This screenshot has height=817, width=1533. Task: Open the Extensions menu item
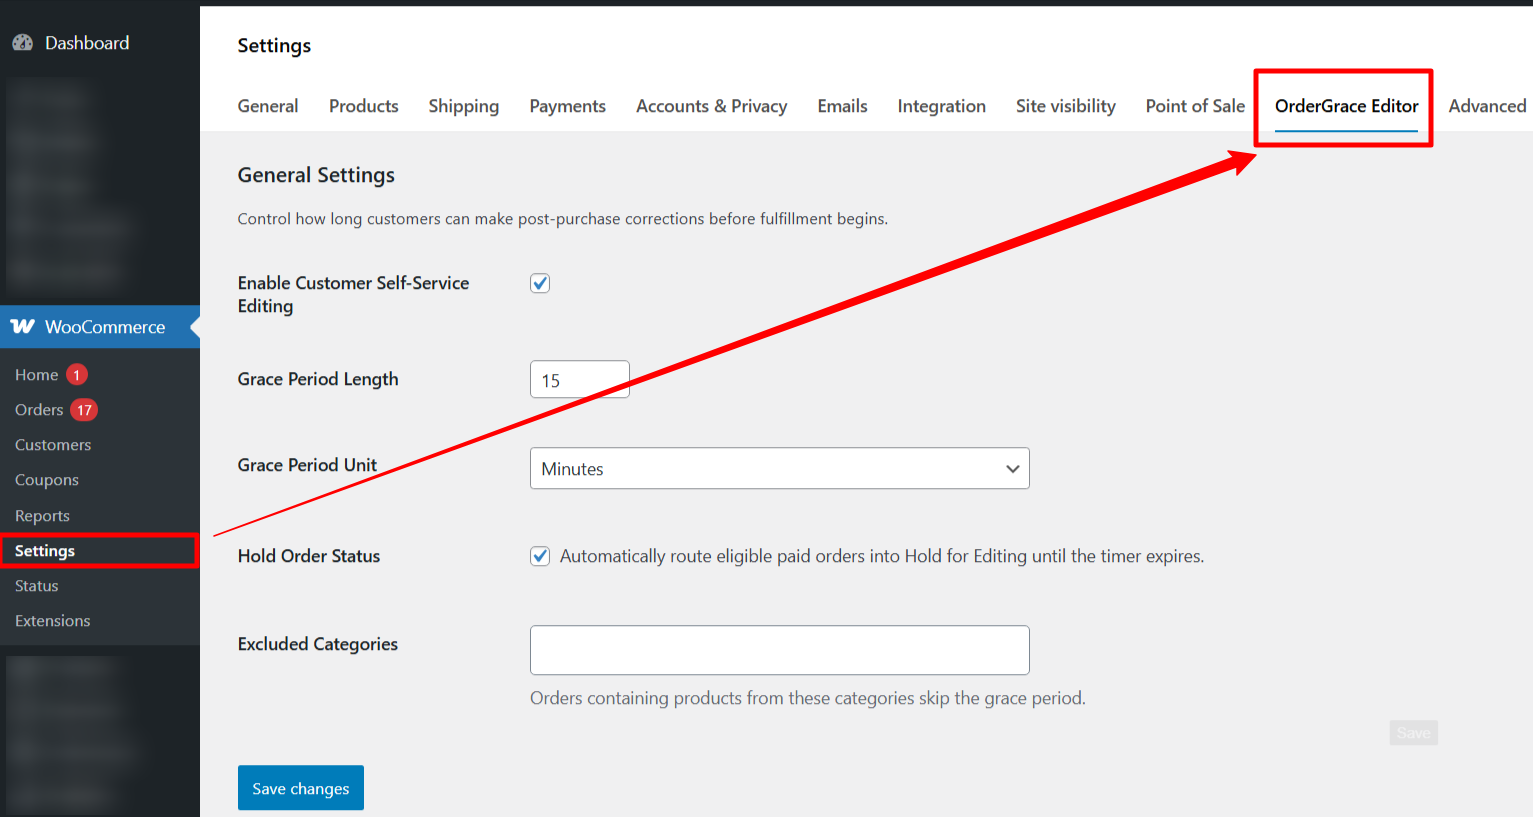pyautogui.click(x=52, y=620)
